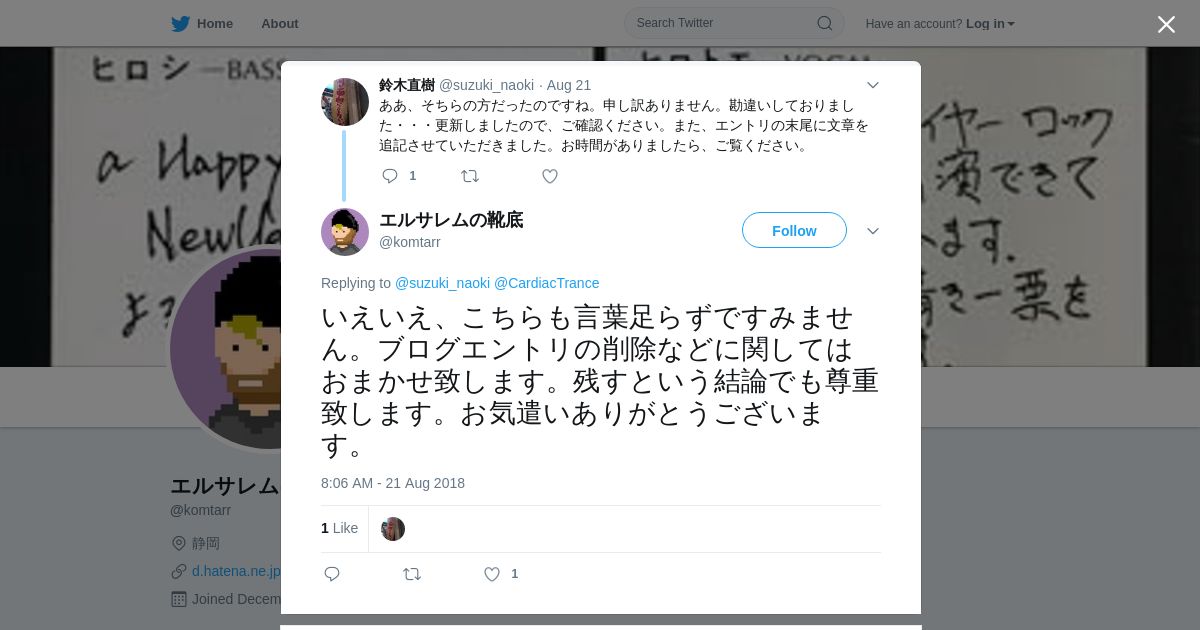This screenshot has height=630, width=1200.
Task: Follow the @komtarr account
Action: pos(794,230)
